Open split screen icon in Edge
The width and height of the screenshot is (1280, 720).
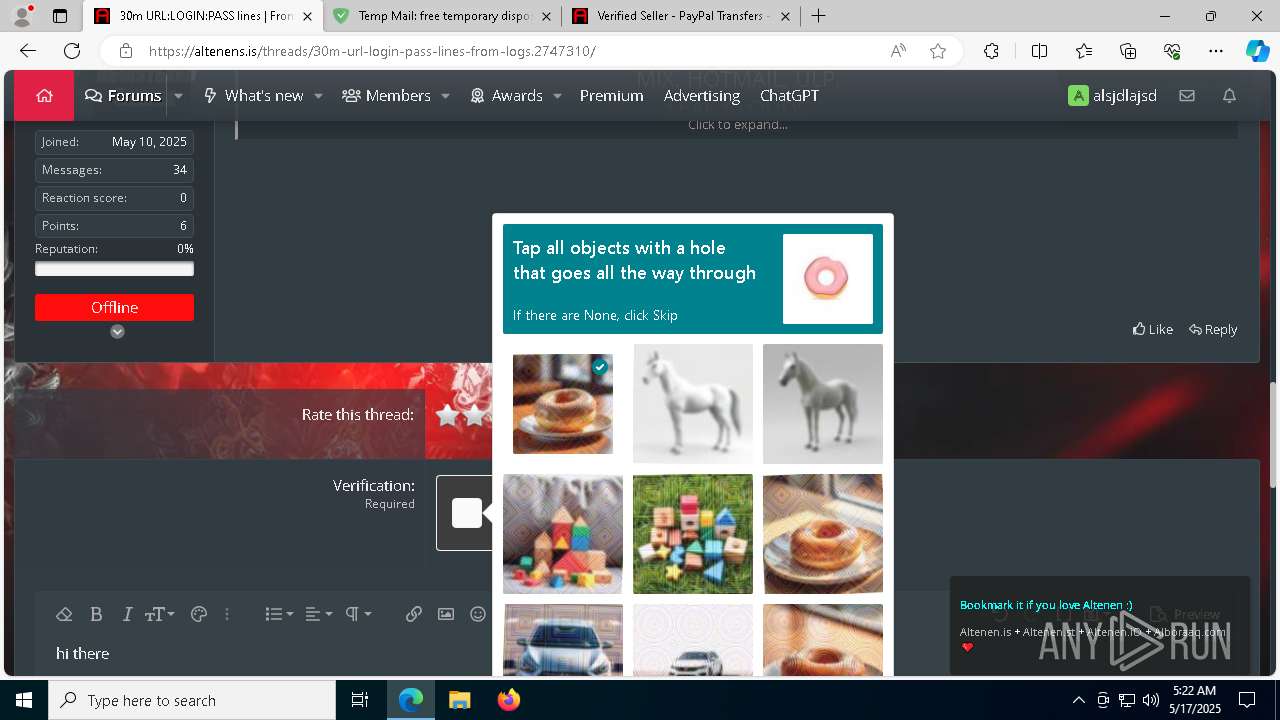click(1039, 51)
